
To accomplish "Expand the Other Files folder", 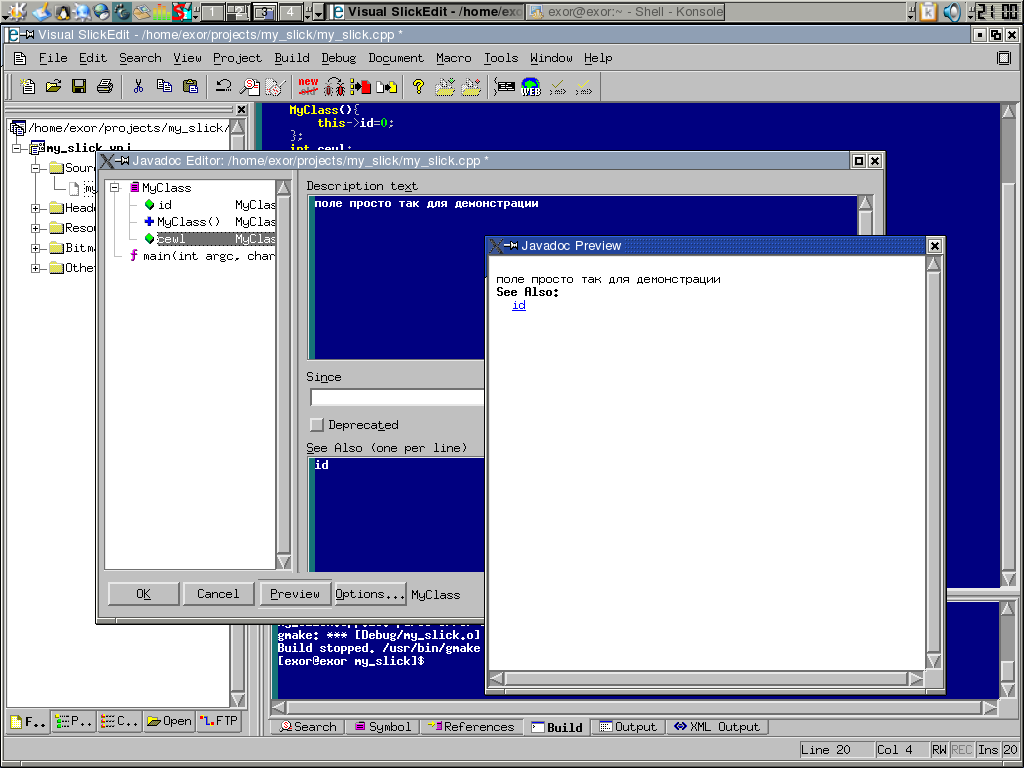I will click(x=36, y=268).
